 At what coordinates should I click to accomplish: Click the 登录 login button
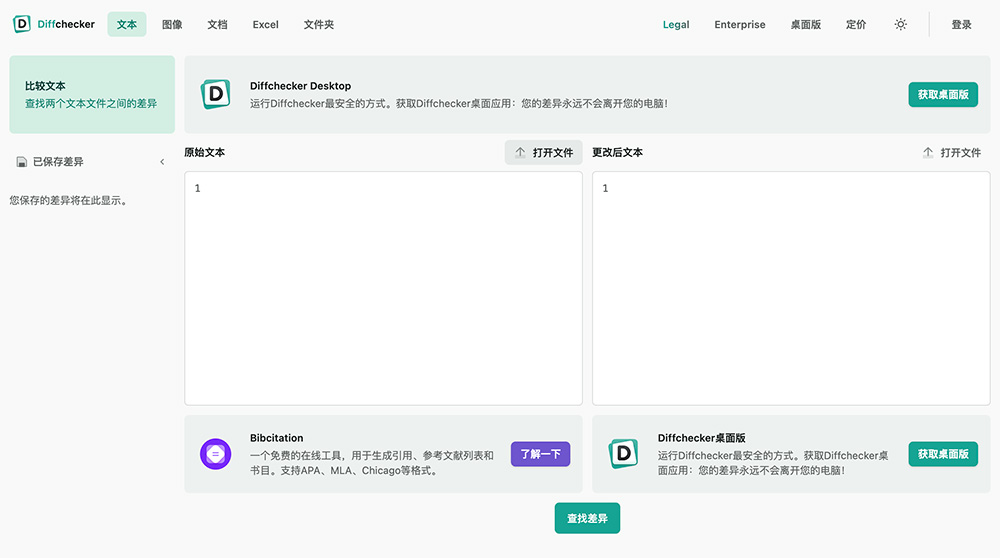point(961,24)
